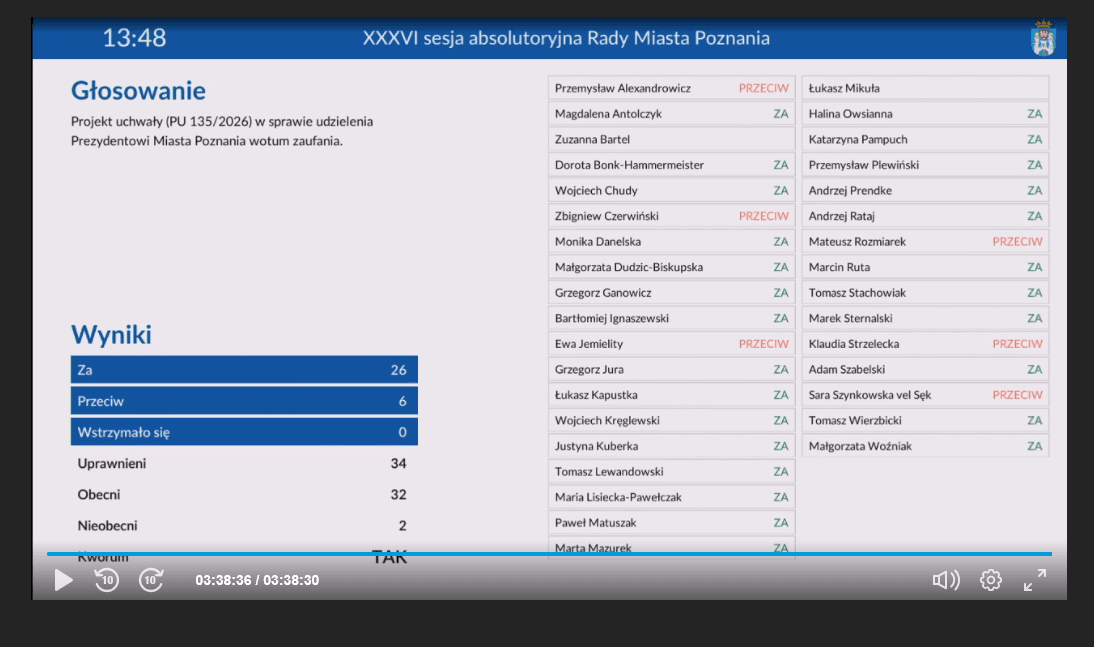The image size is (1094, 647).
Task: Click Wojciech Chudy's row
Action: click(x=671, y=191)
